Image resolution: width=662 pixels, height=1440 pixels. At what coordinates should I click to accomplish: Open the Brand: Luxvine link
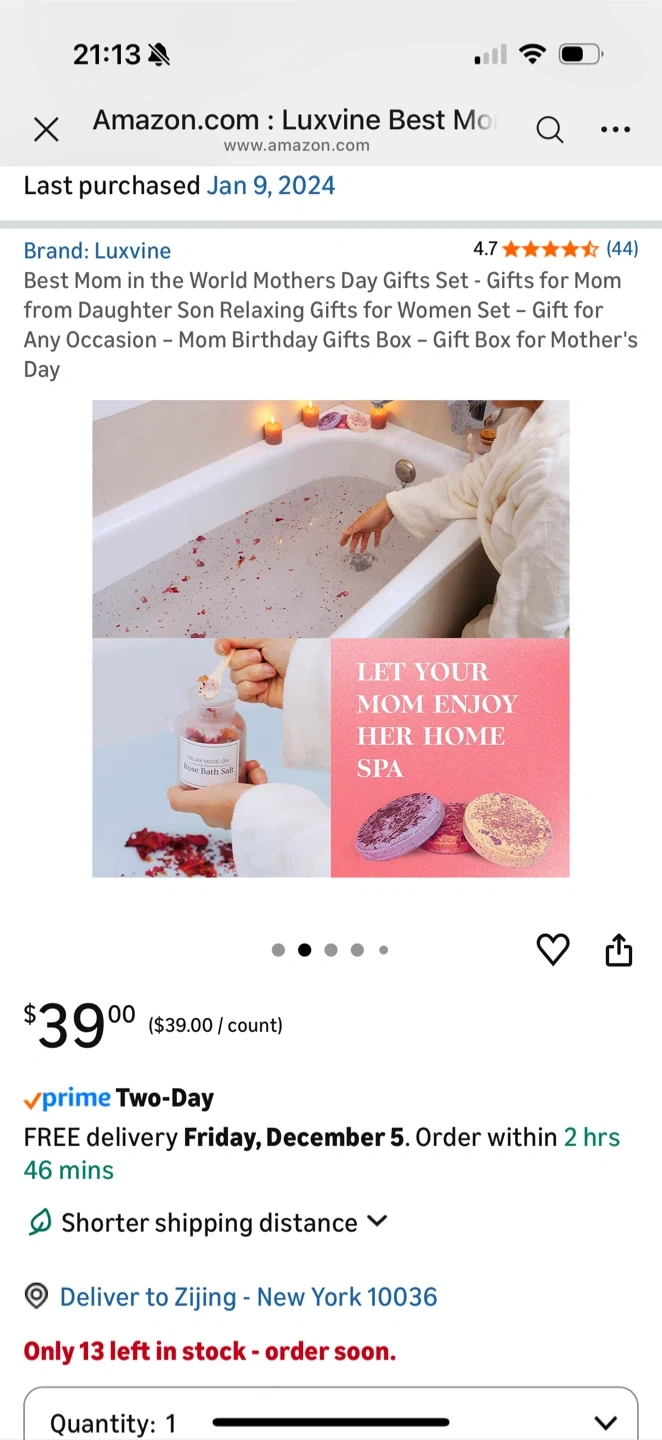pos(97,251)
